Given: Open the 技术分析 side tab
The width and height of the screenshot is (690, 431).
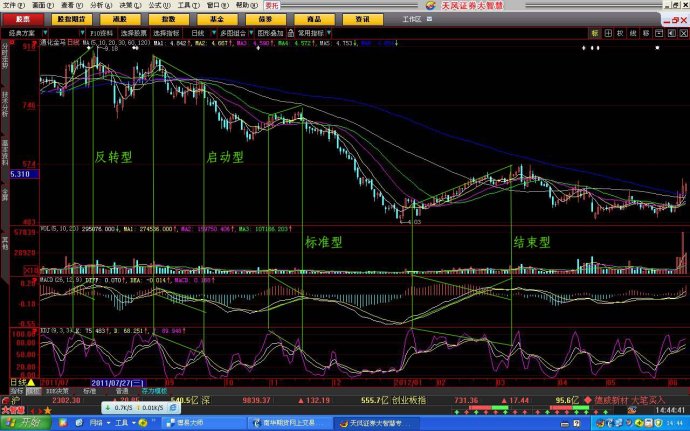Looking at the screenshot, I should coord(5,104).
